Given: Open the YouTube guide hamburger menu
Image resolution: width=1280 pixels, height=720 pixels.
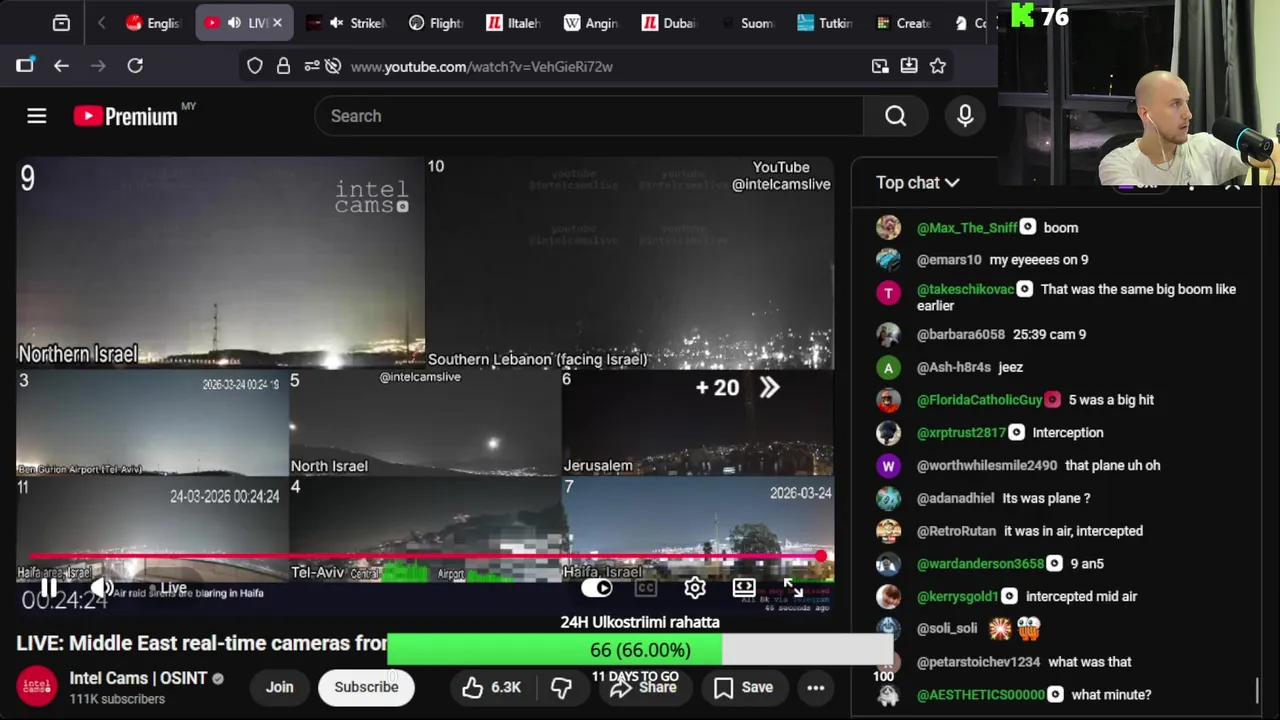Looking at the screenshot, I should coord(37,116).
